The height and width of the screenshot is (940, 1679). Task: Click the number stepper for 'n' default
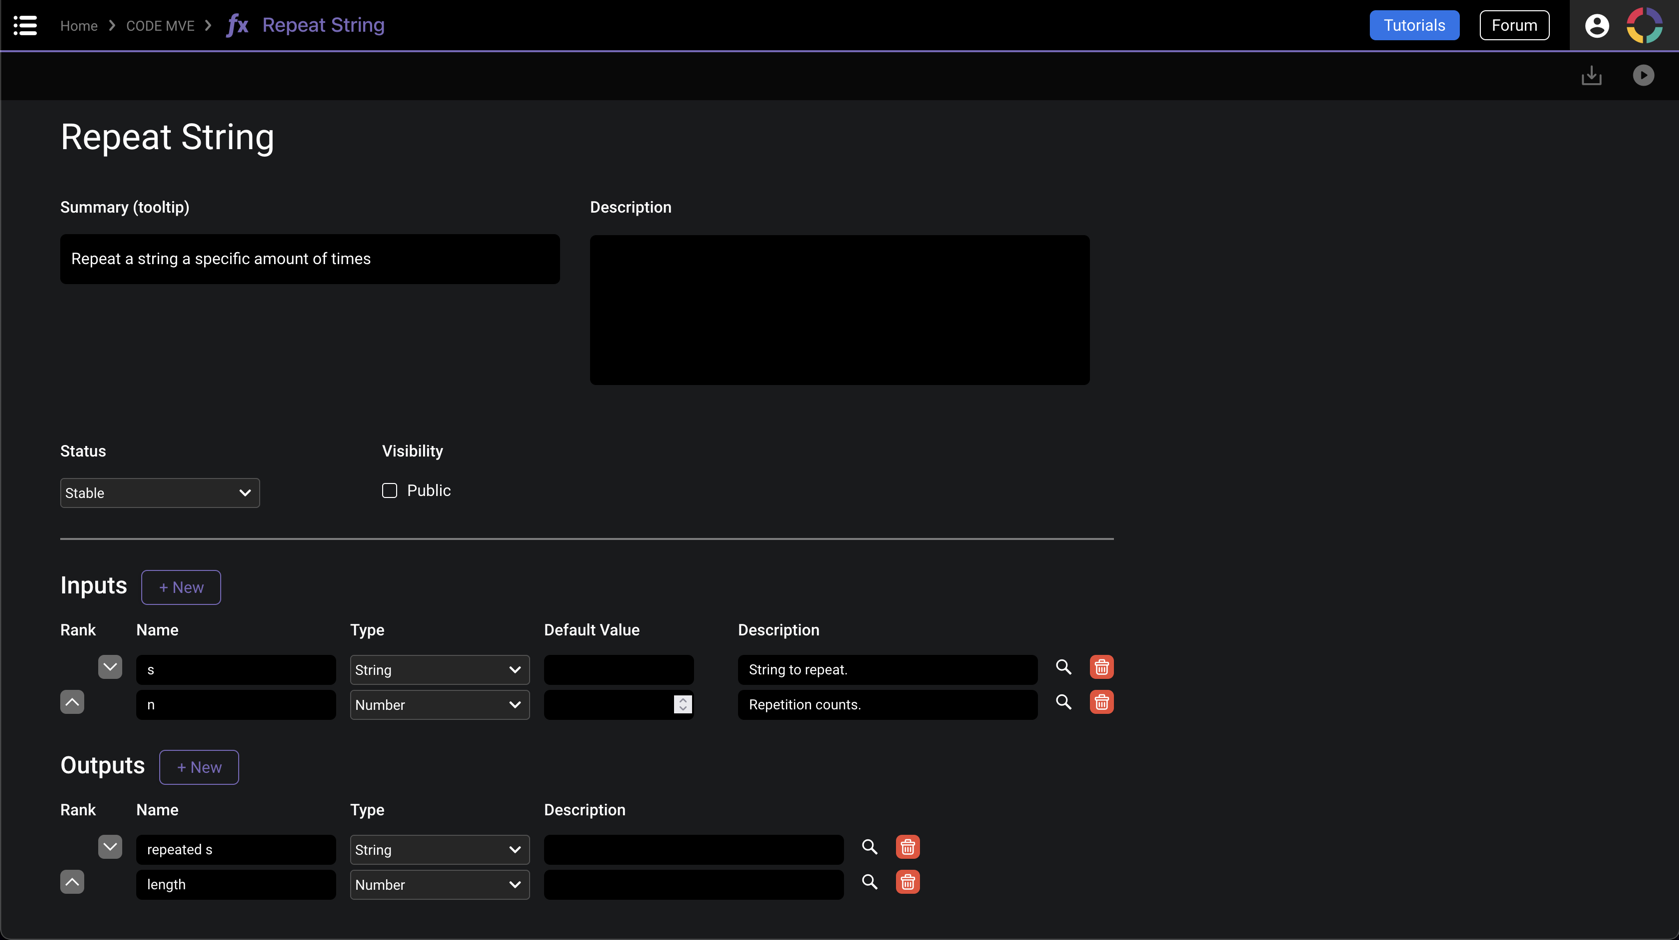coord(682,705)
